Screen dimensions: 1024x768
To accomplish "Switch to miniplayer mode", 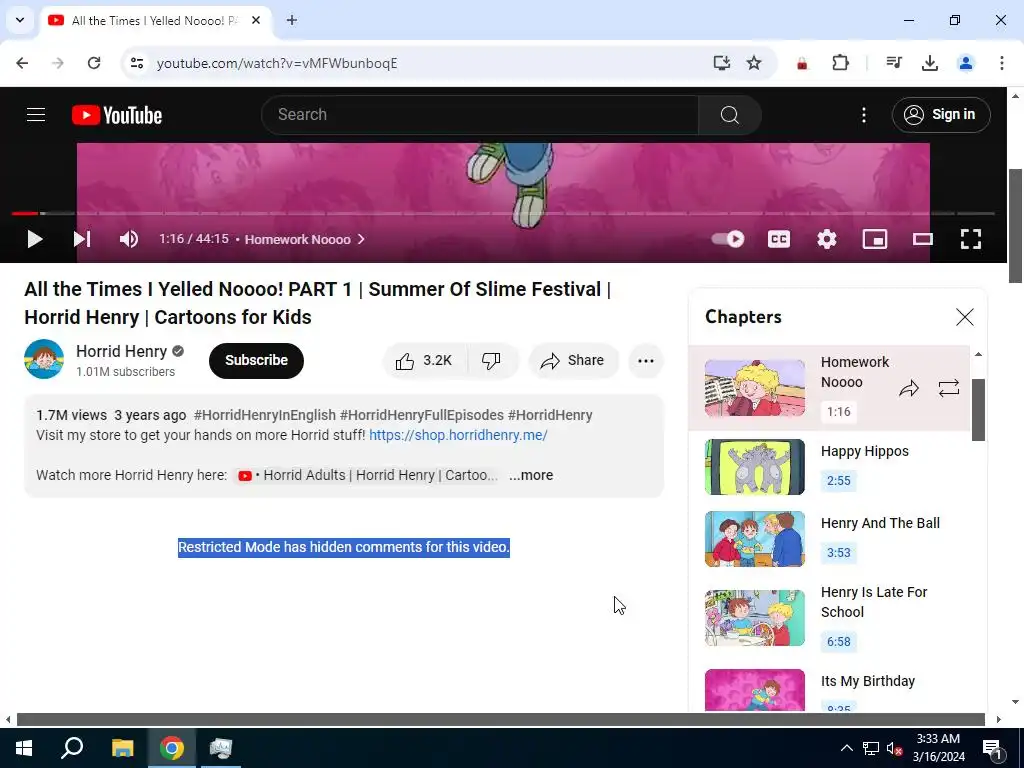I will coord(874,239).
